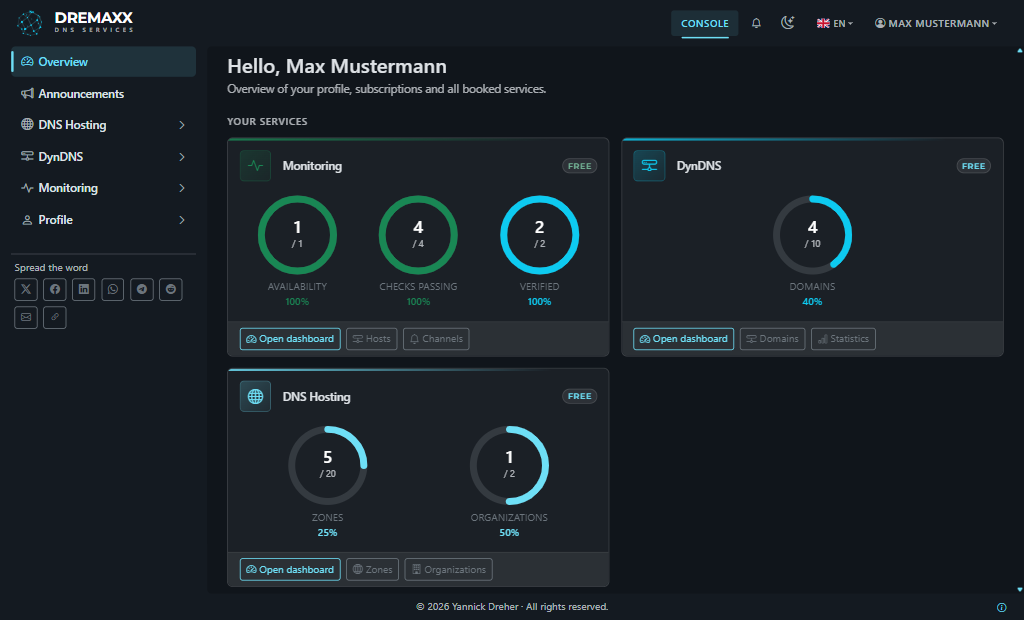The height and width of the screenshot is (620, 1024).
Task: Click the DynDNS '40%' value
Action: pyautogui.click(x=812, y=302)
